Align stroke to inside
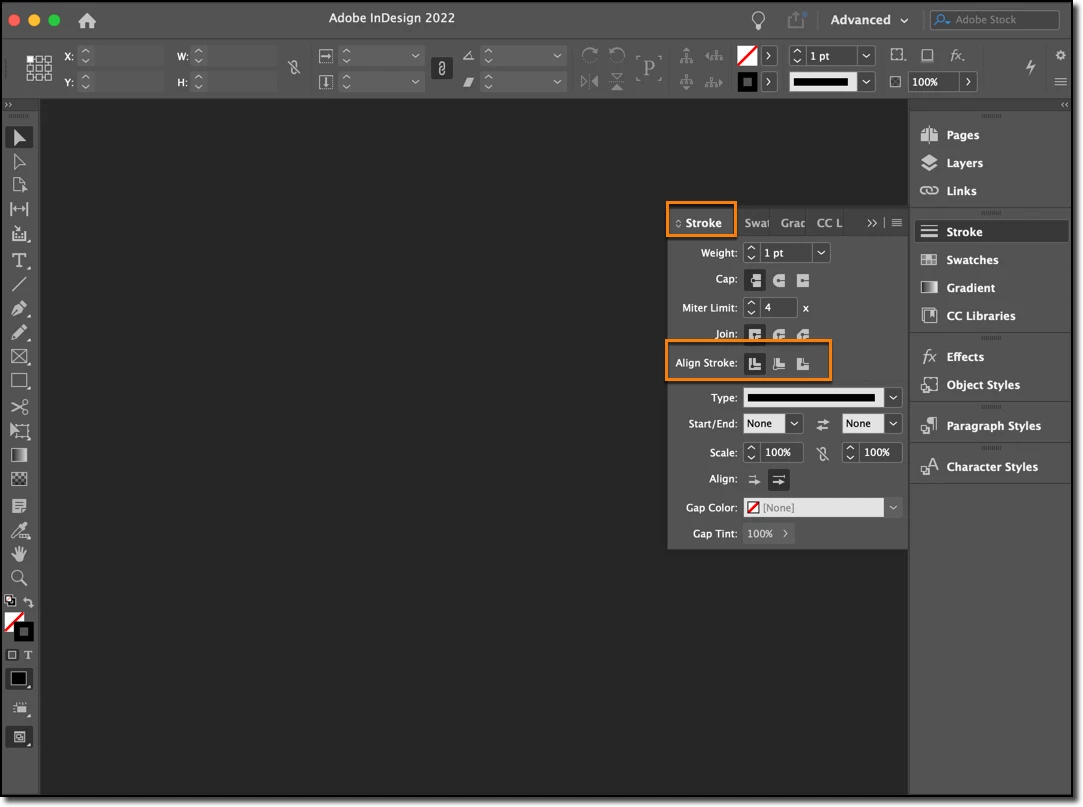1083x807 pixels. [779, 363]
